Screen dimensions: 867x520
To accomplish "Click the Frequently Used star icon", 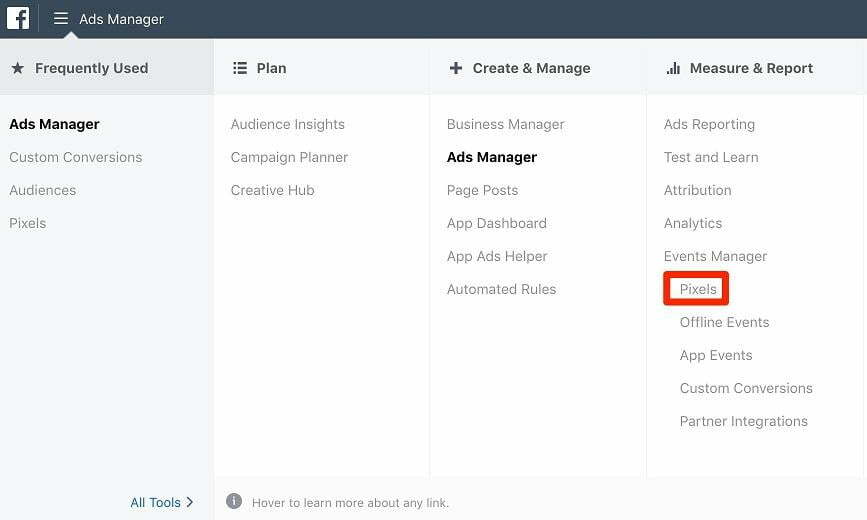I will tap(18, 68).
